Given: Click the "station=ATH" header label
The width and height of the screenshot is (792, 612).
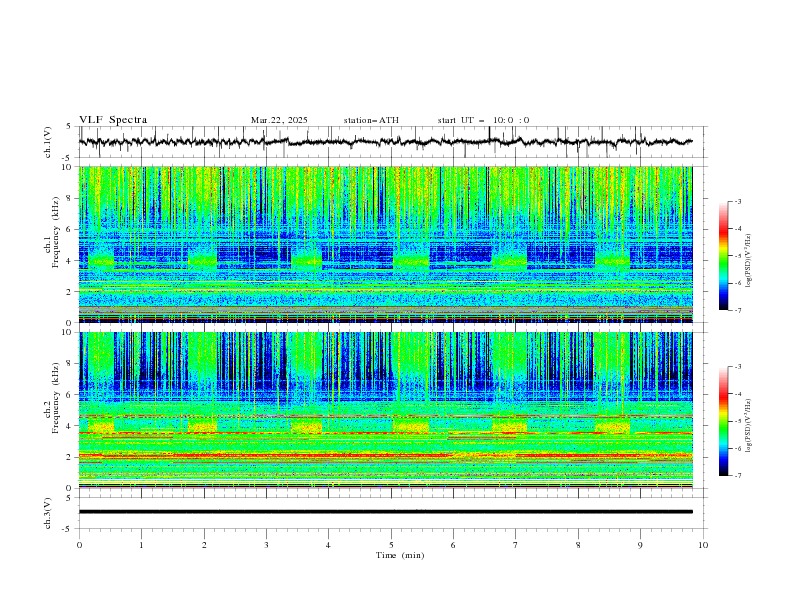Looking at the screenshot, I should [x=371, y=120].
